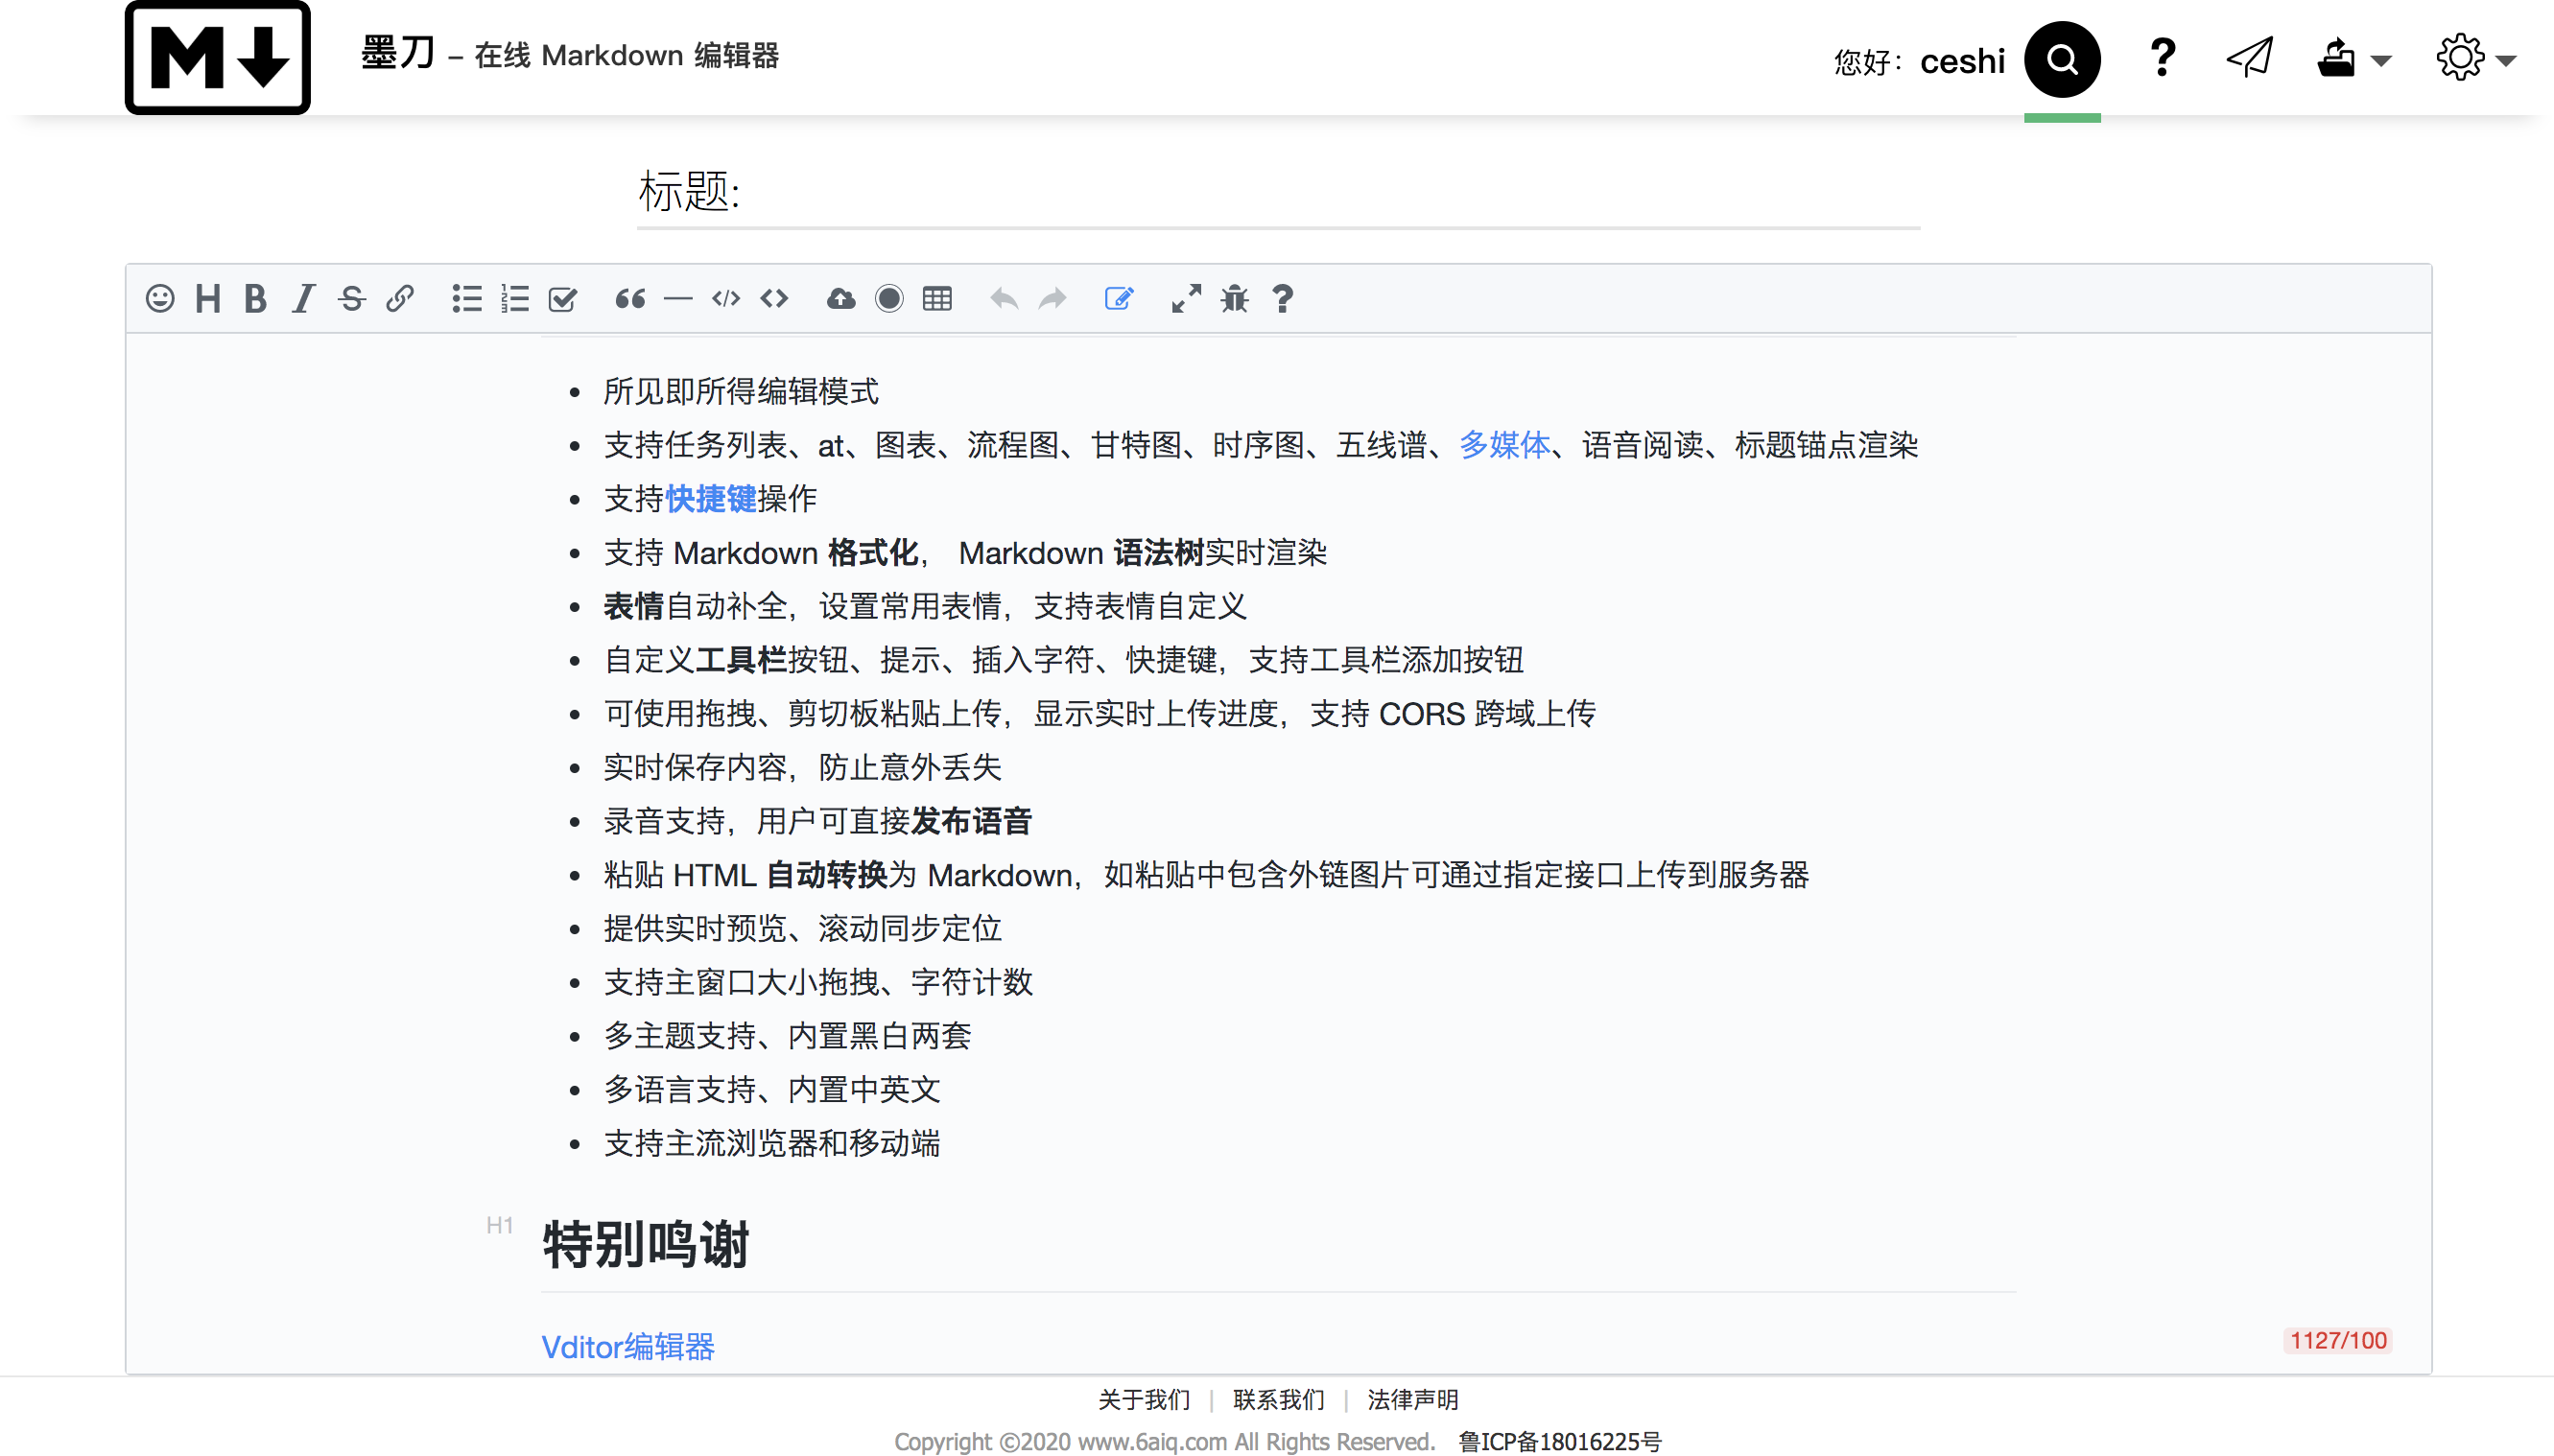Open the emoji picker in toolbar
Image resolution: width=2554 pixels, height=1456 pixels.
point(160,298)
